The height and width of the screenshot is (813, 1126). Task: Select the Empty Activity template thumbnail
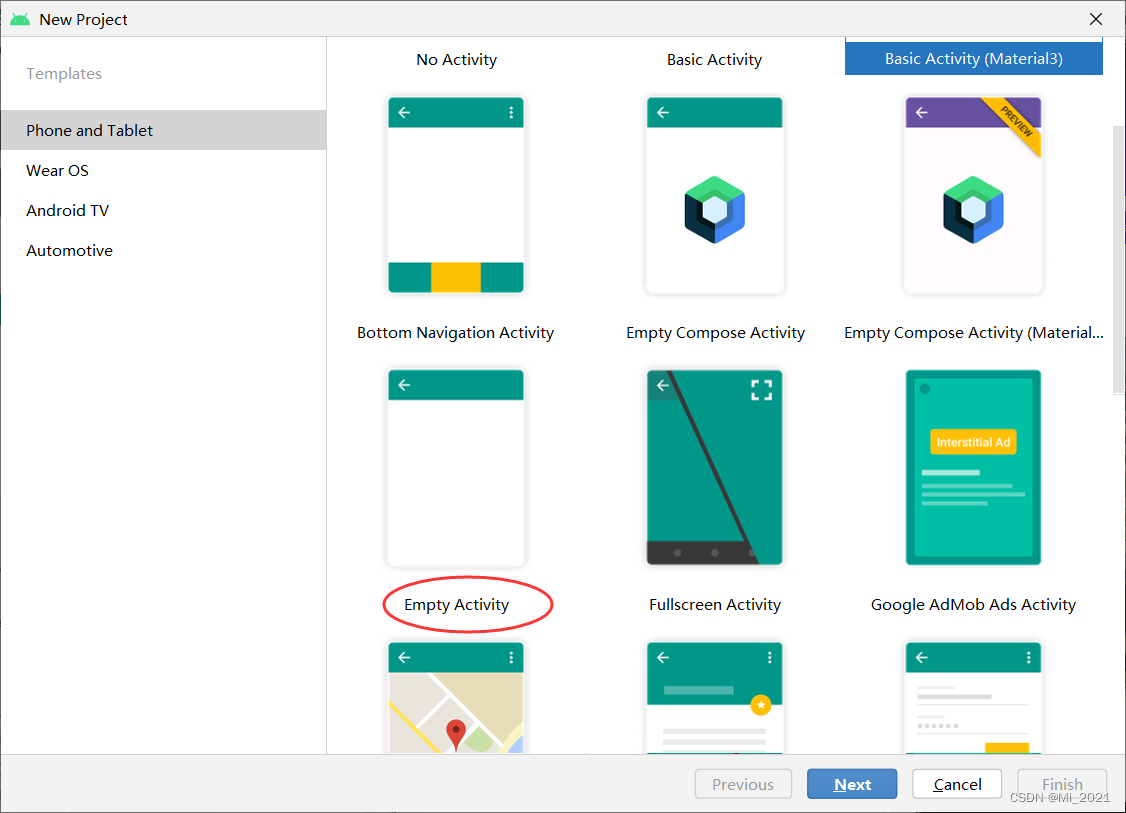[x=456, y=468]
